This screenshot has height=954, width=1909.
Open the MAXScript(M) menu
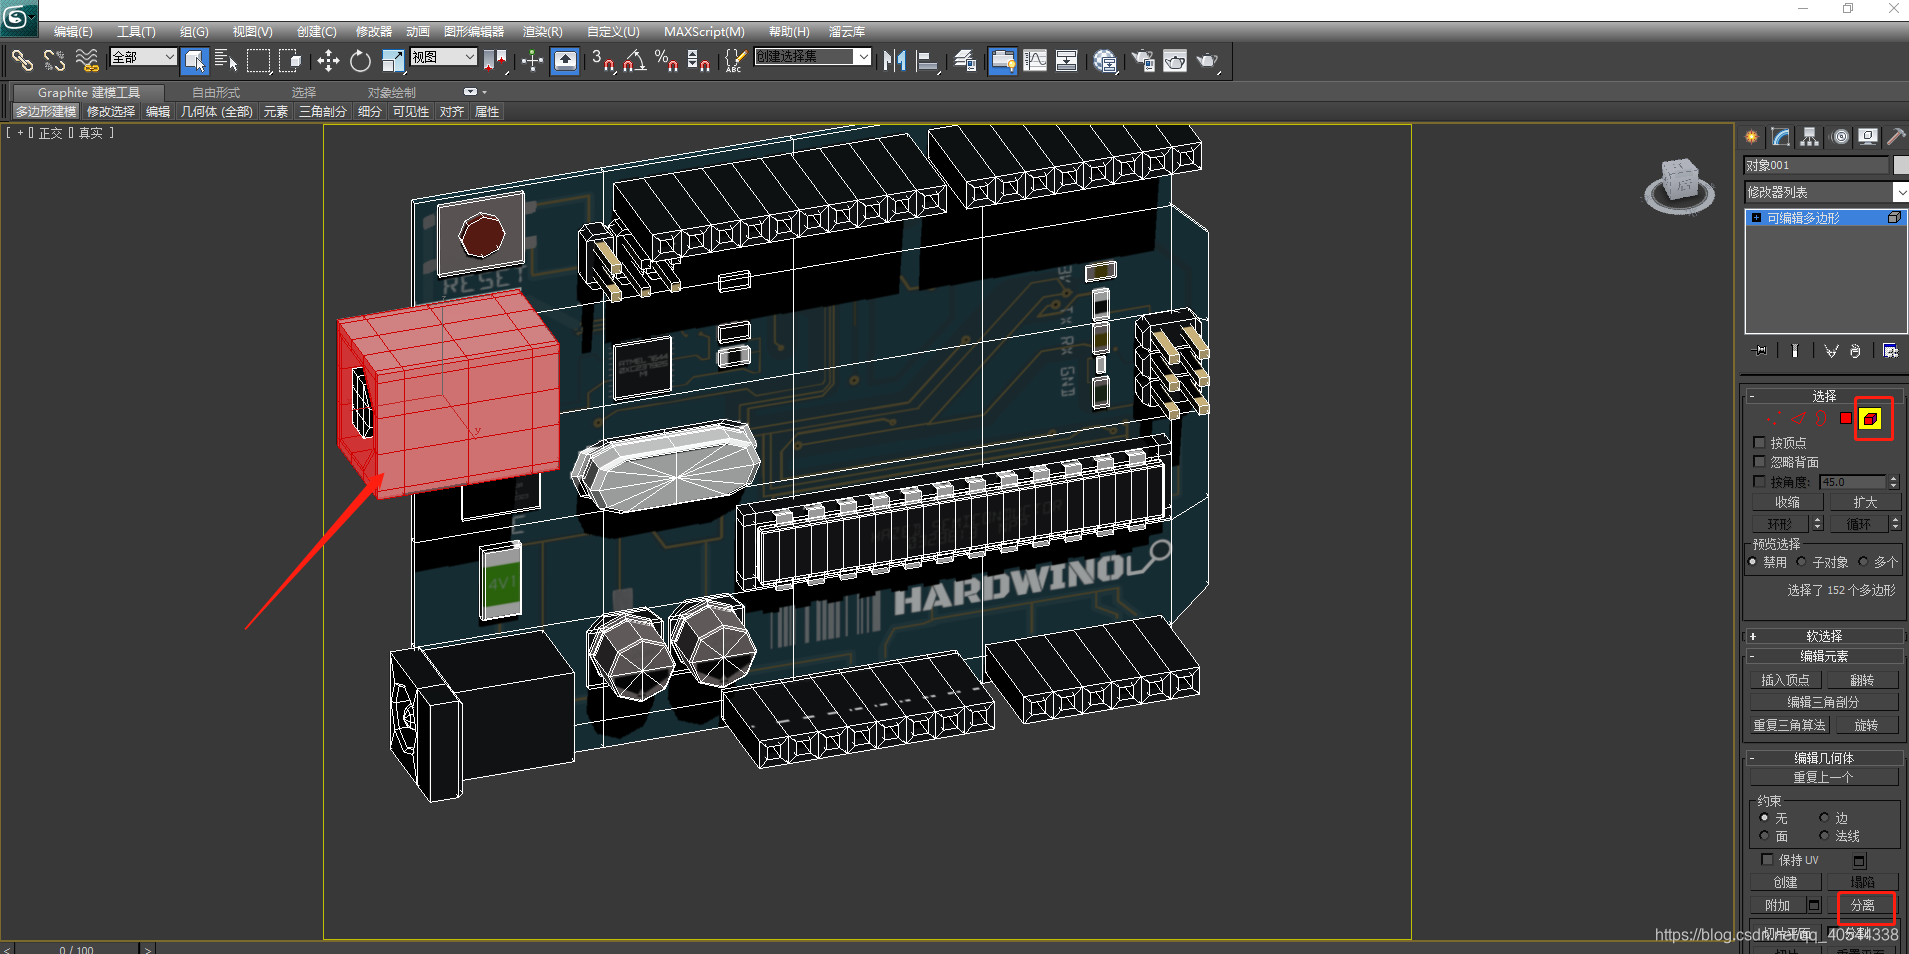(704, 32)
